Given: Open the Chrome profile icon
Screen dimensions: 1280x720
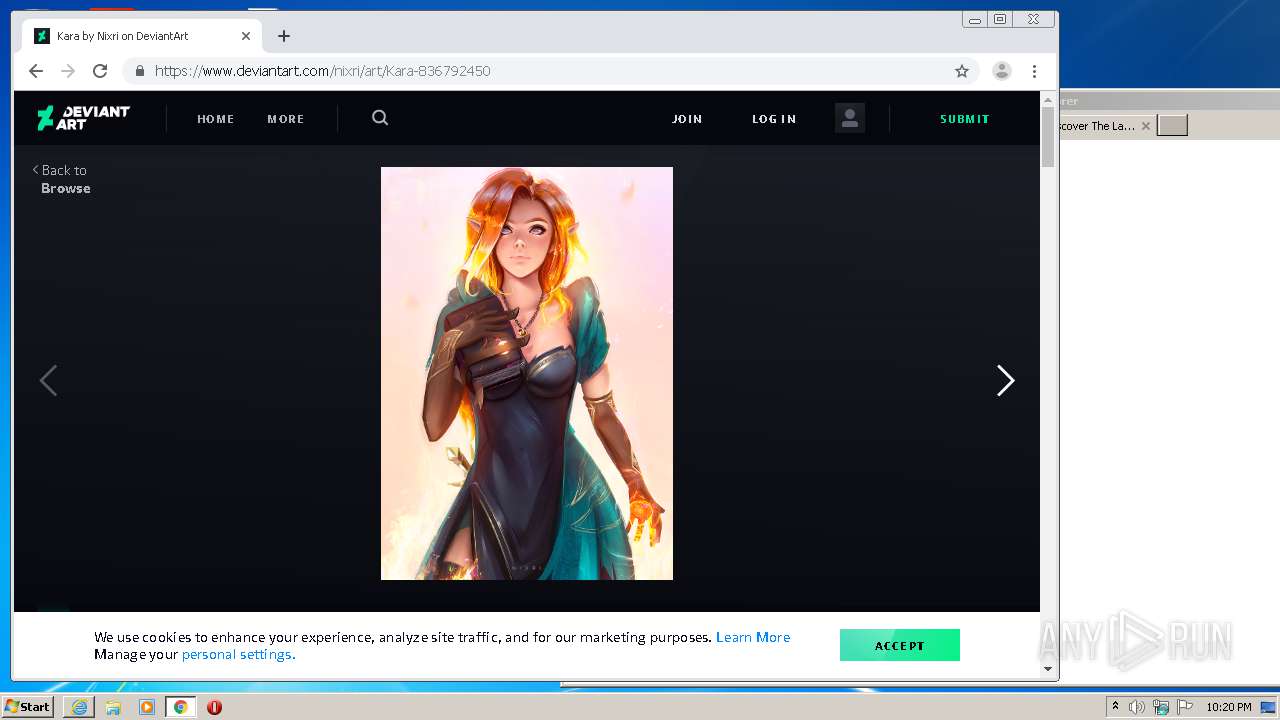Looking at the screenshot, I should (1001, 71).
